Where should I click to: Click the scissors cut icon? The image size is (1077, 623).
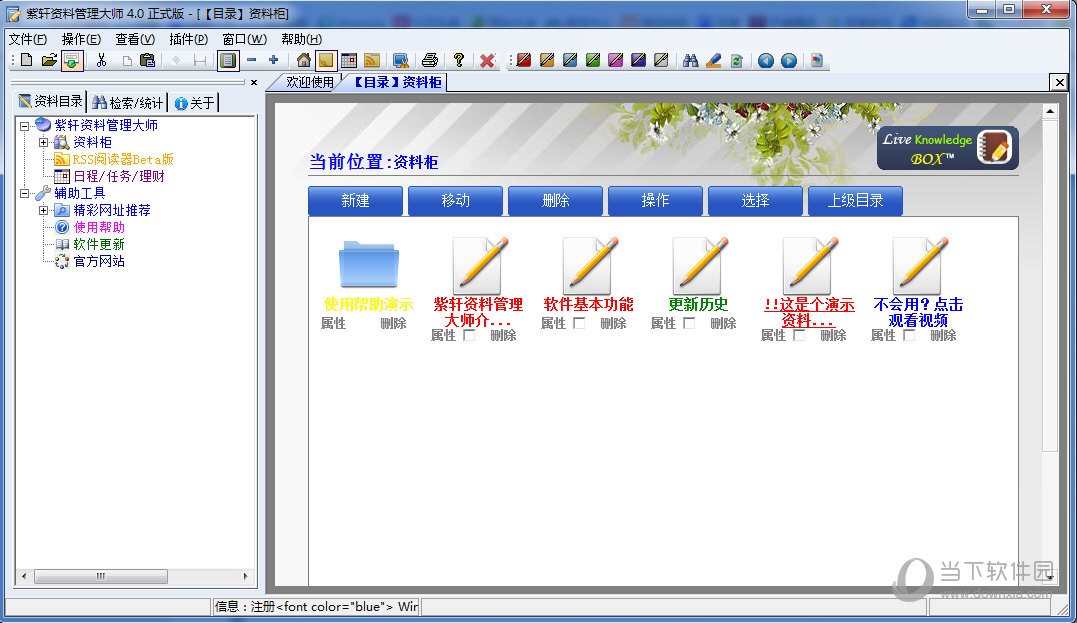102,60
